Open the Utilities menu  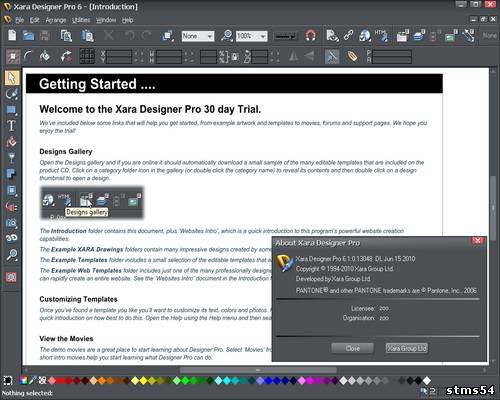tap(81, 20)
